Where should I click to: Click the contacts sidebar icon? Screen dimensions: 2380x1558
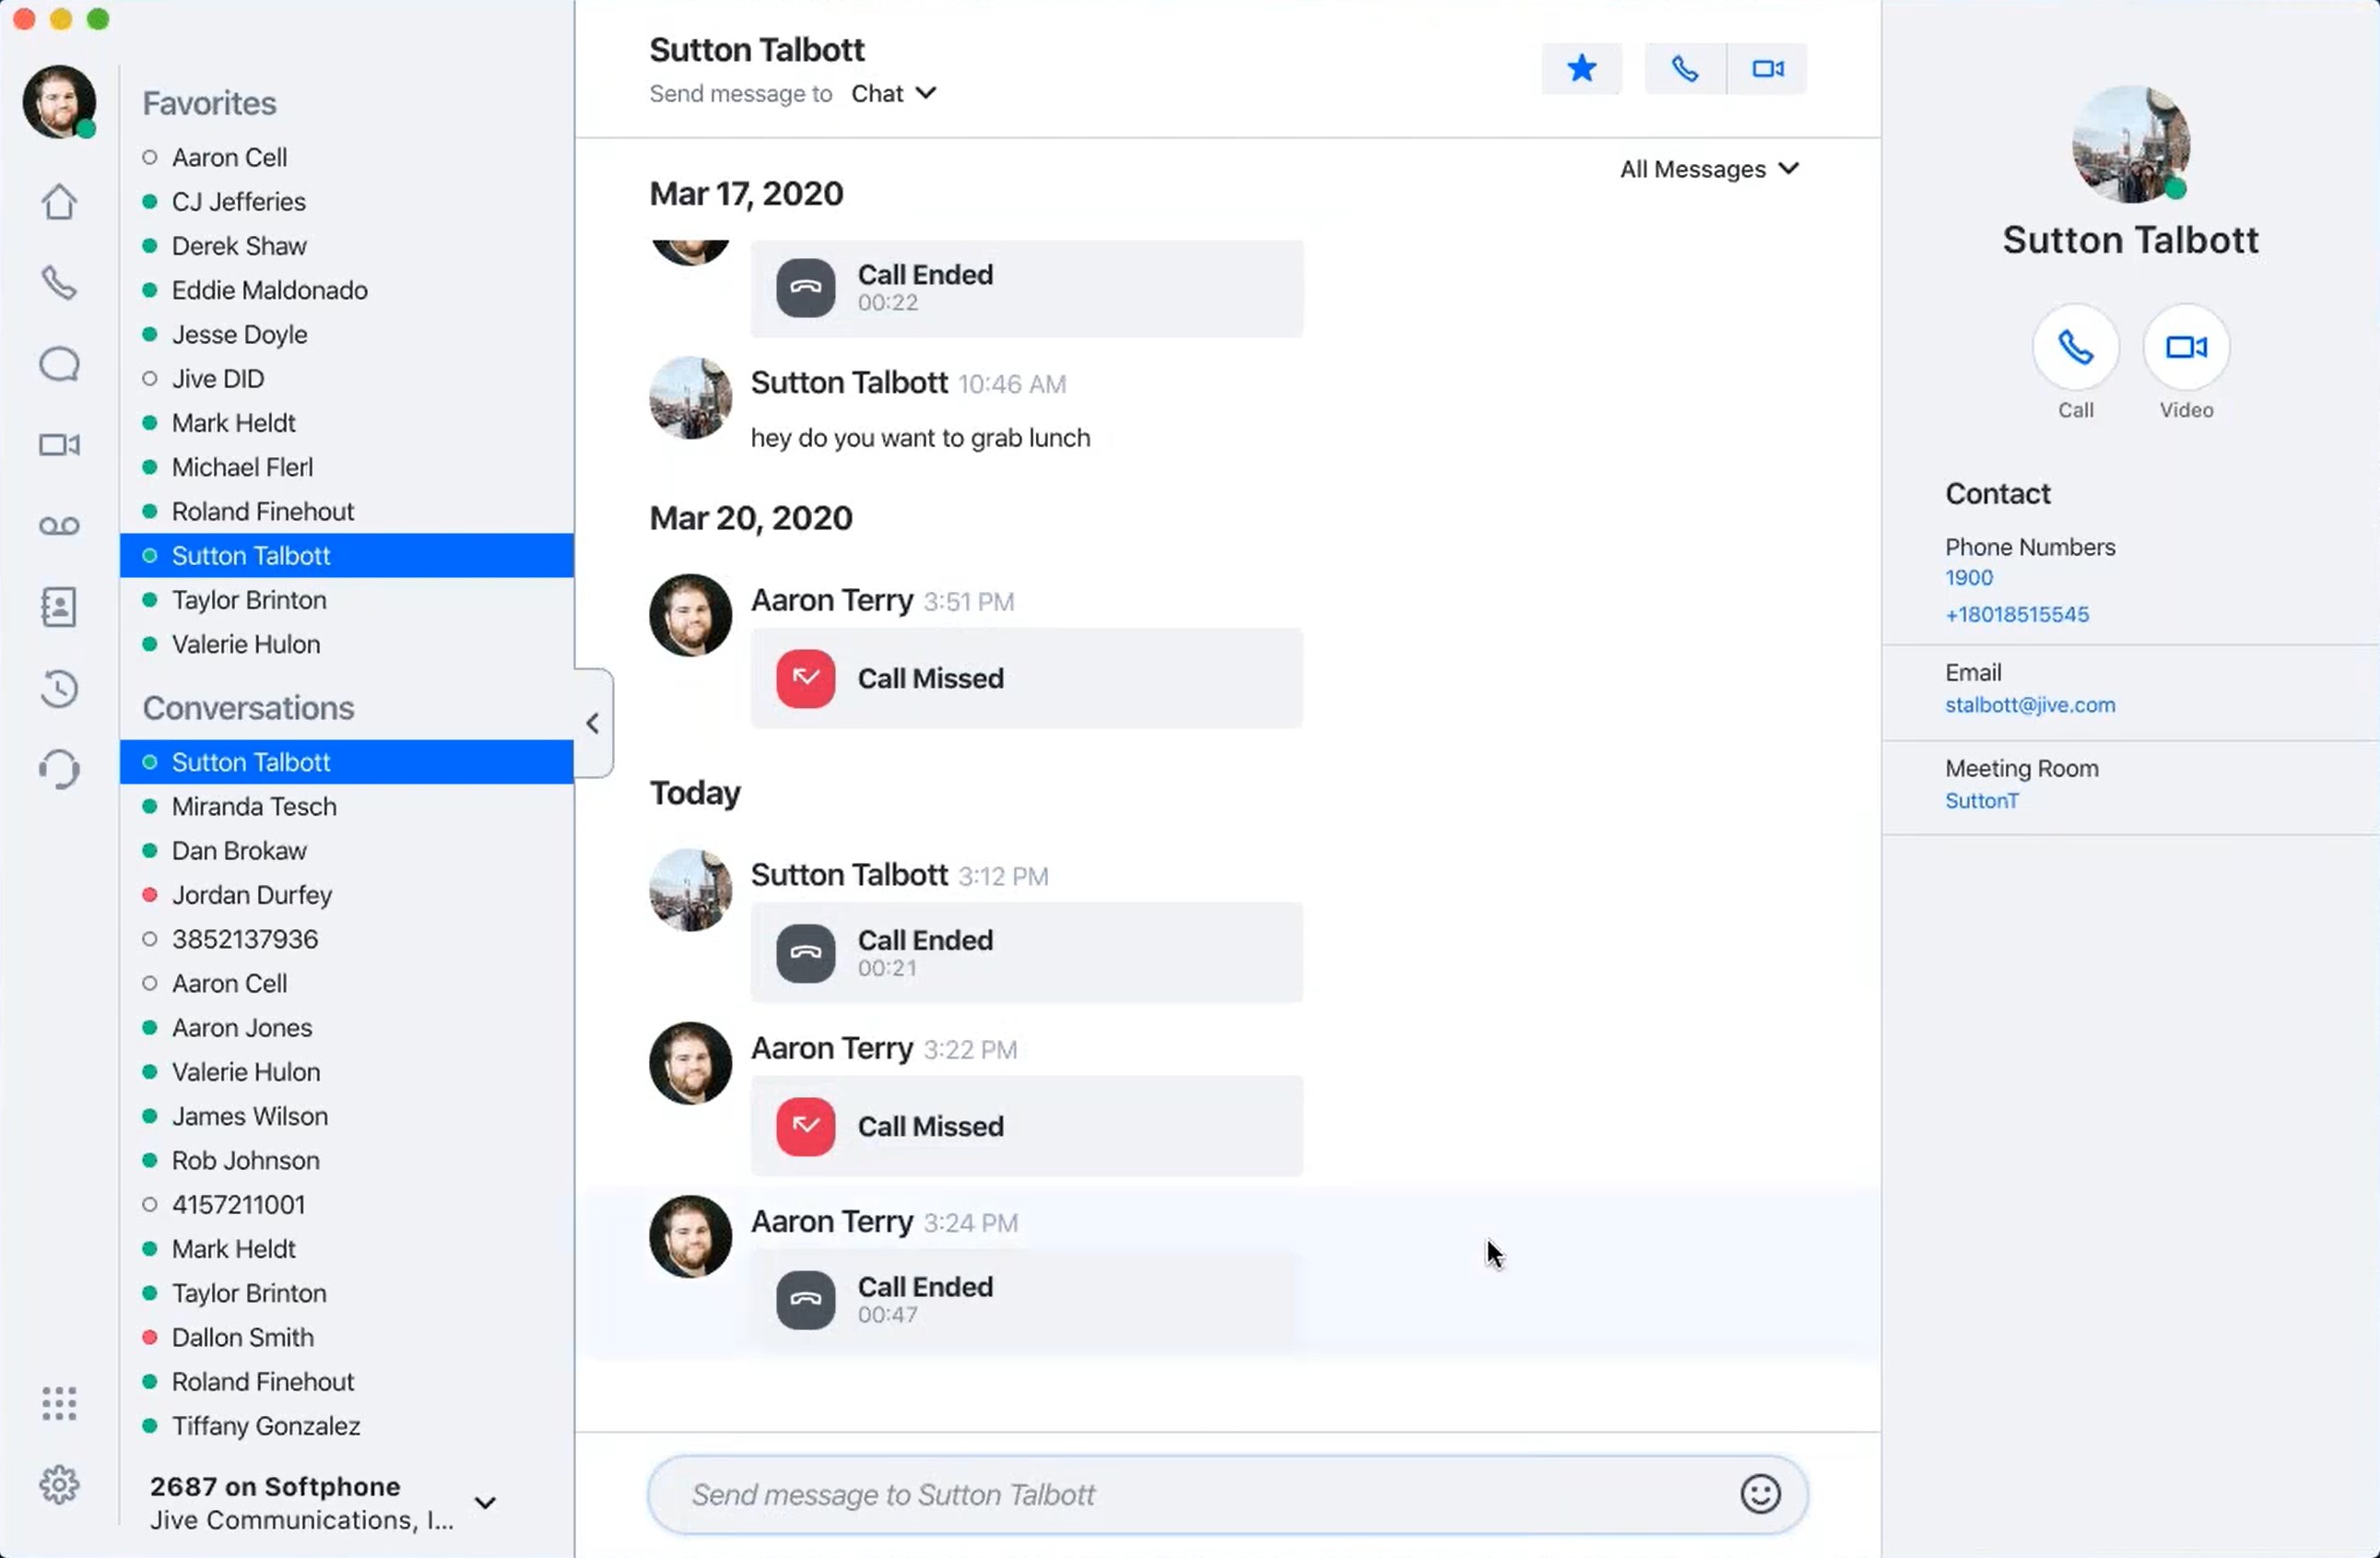57,607
